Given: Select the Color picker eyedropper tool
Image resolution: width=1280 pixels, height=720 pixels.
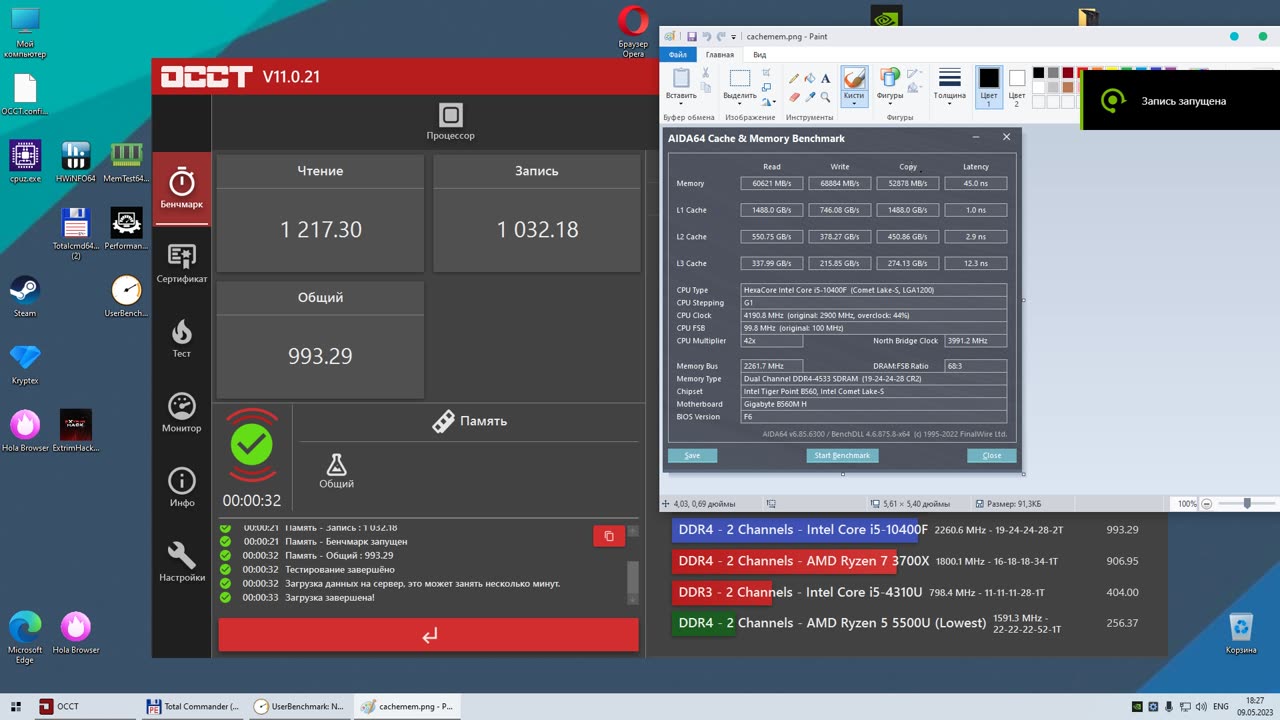Looking at the screenshot, I should (x=810, y=97).
